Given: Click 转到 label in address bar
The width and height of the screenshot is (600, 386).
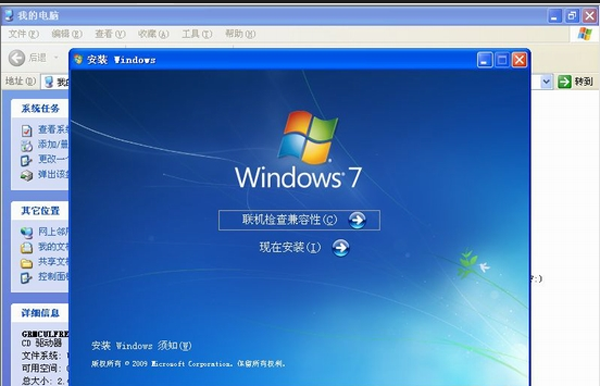Looking at the screenshot, I should point(584,81).
